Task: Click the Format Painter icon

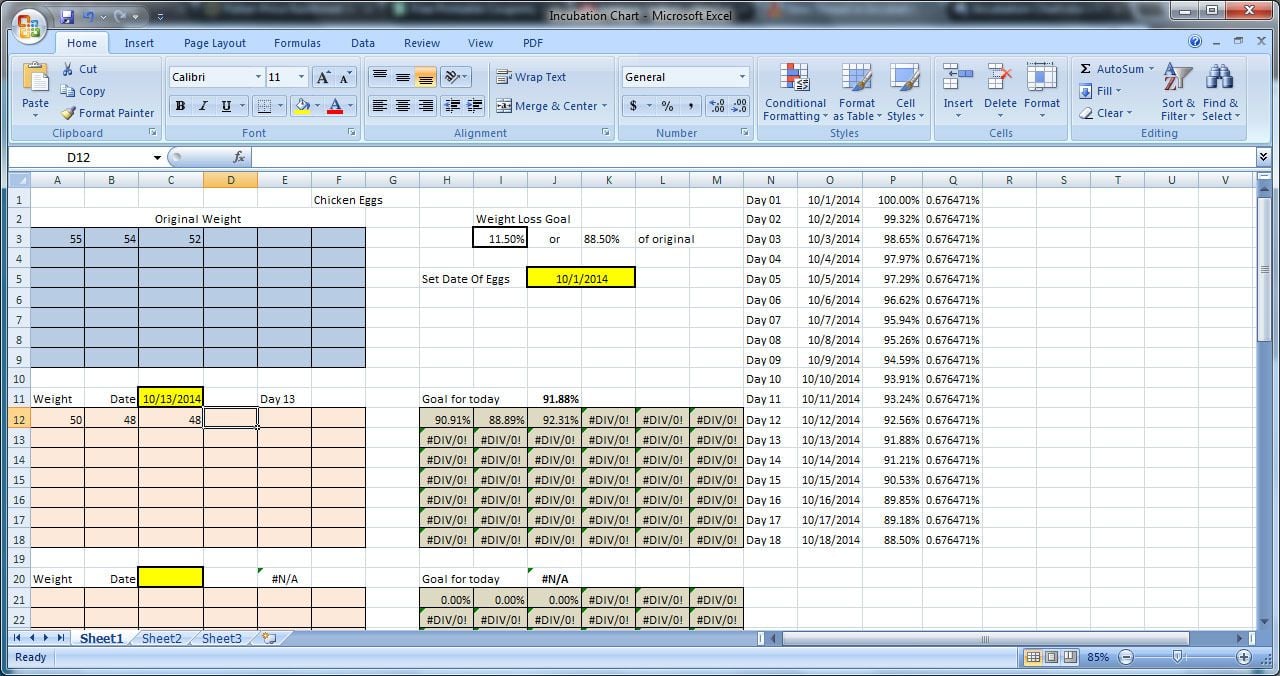Action: [x=68, y=113]
